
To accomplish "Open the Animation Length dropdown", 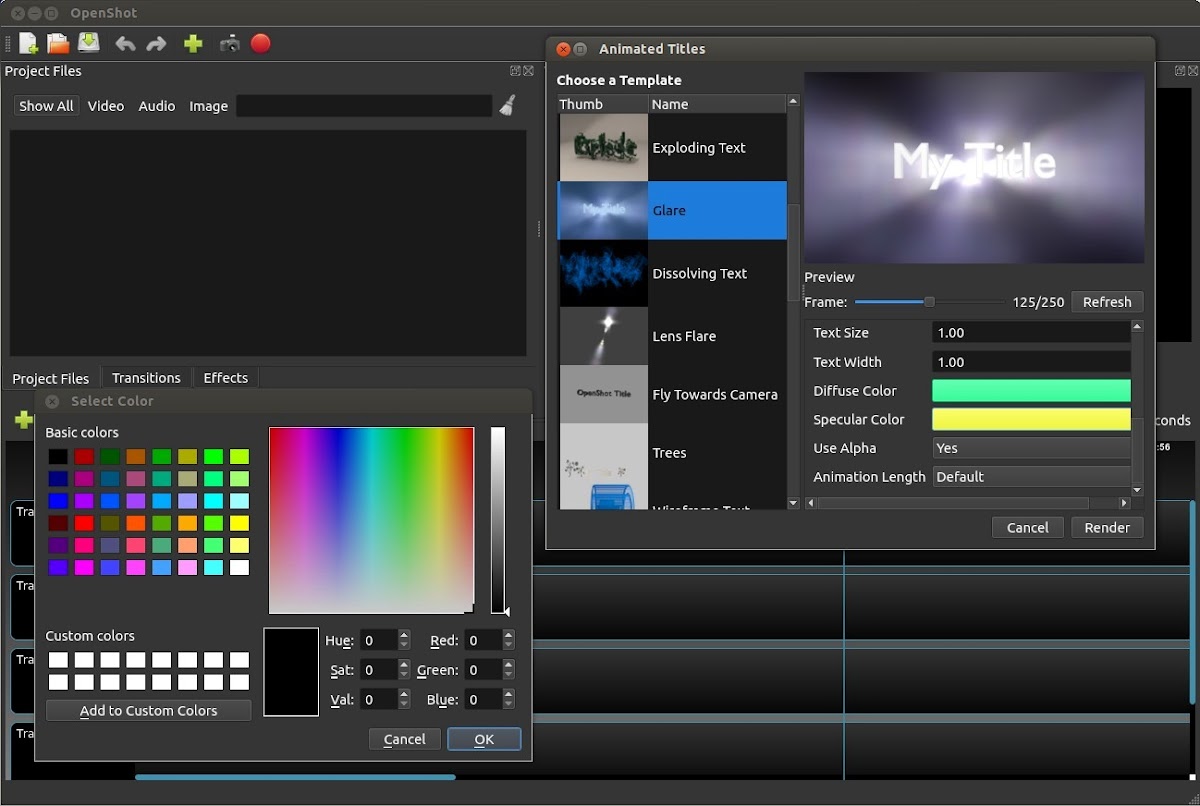I will (1031, 477).
